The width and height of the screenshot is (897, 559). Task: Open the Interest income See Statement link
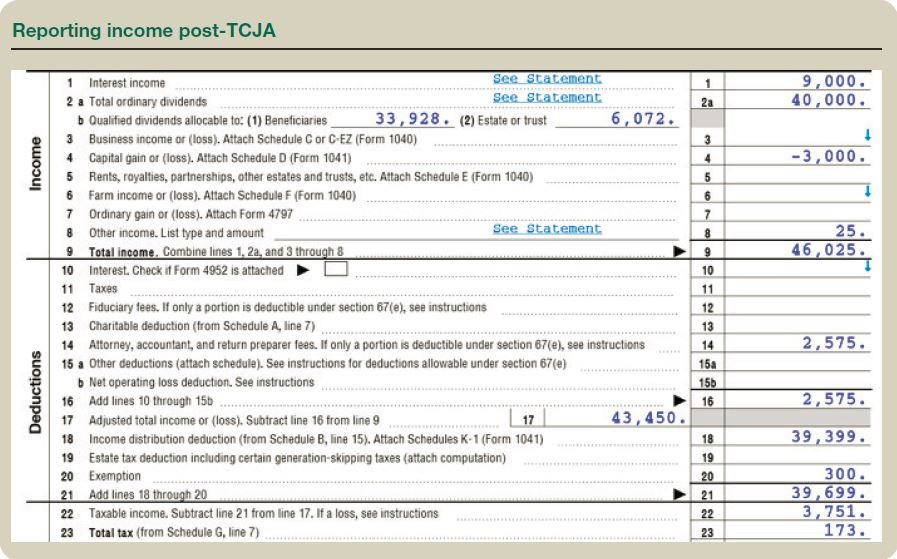(547, 78)
